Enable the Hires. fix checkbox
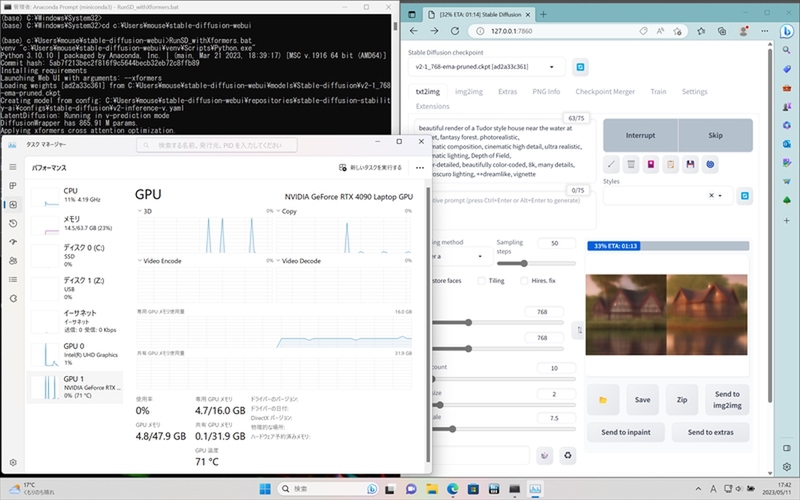This screenshot has width=800, height=500. pyautogui.click(x=524, y=281)
